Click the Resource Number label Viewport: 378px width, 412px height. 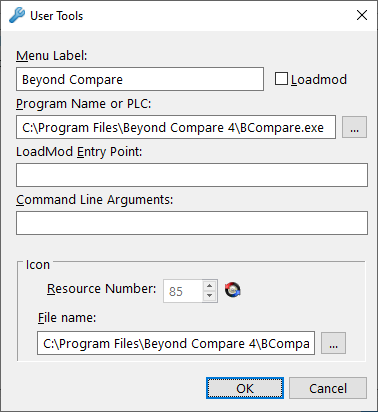point(101,289)
